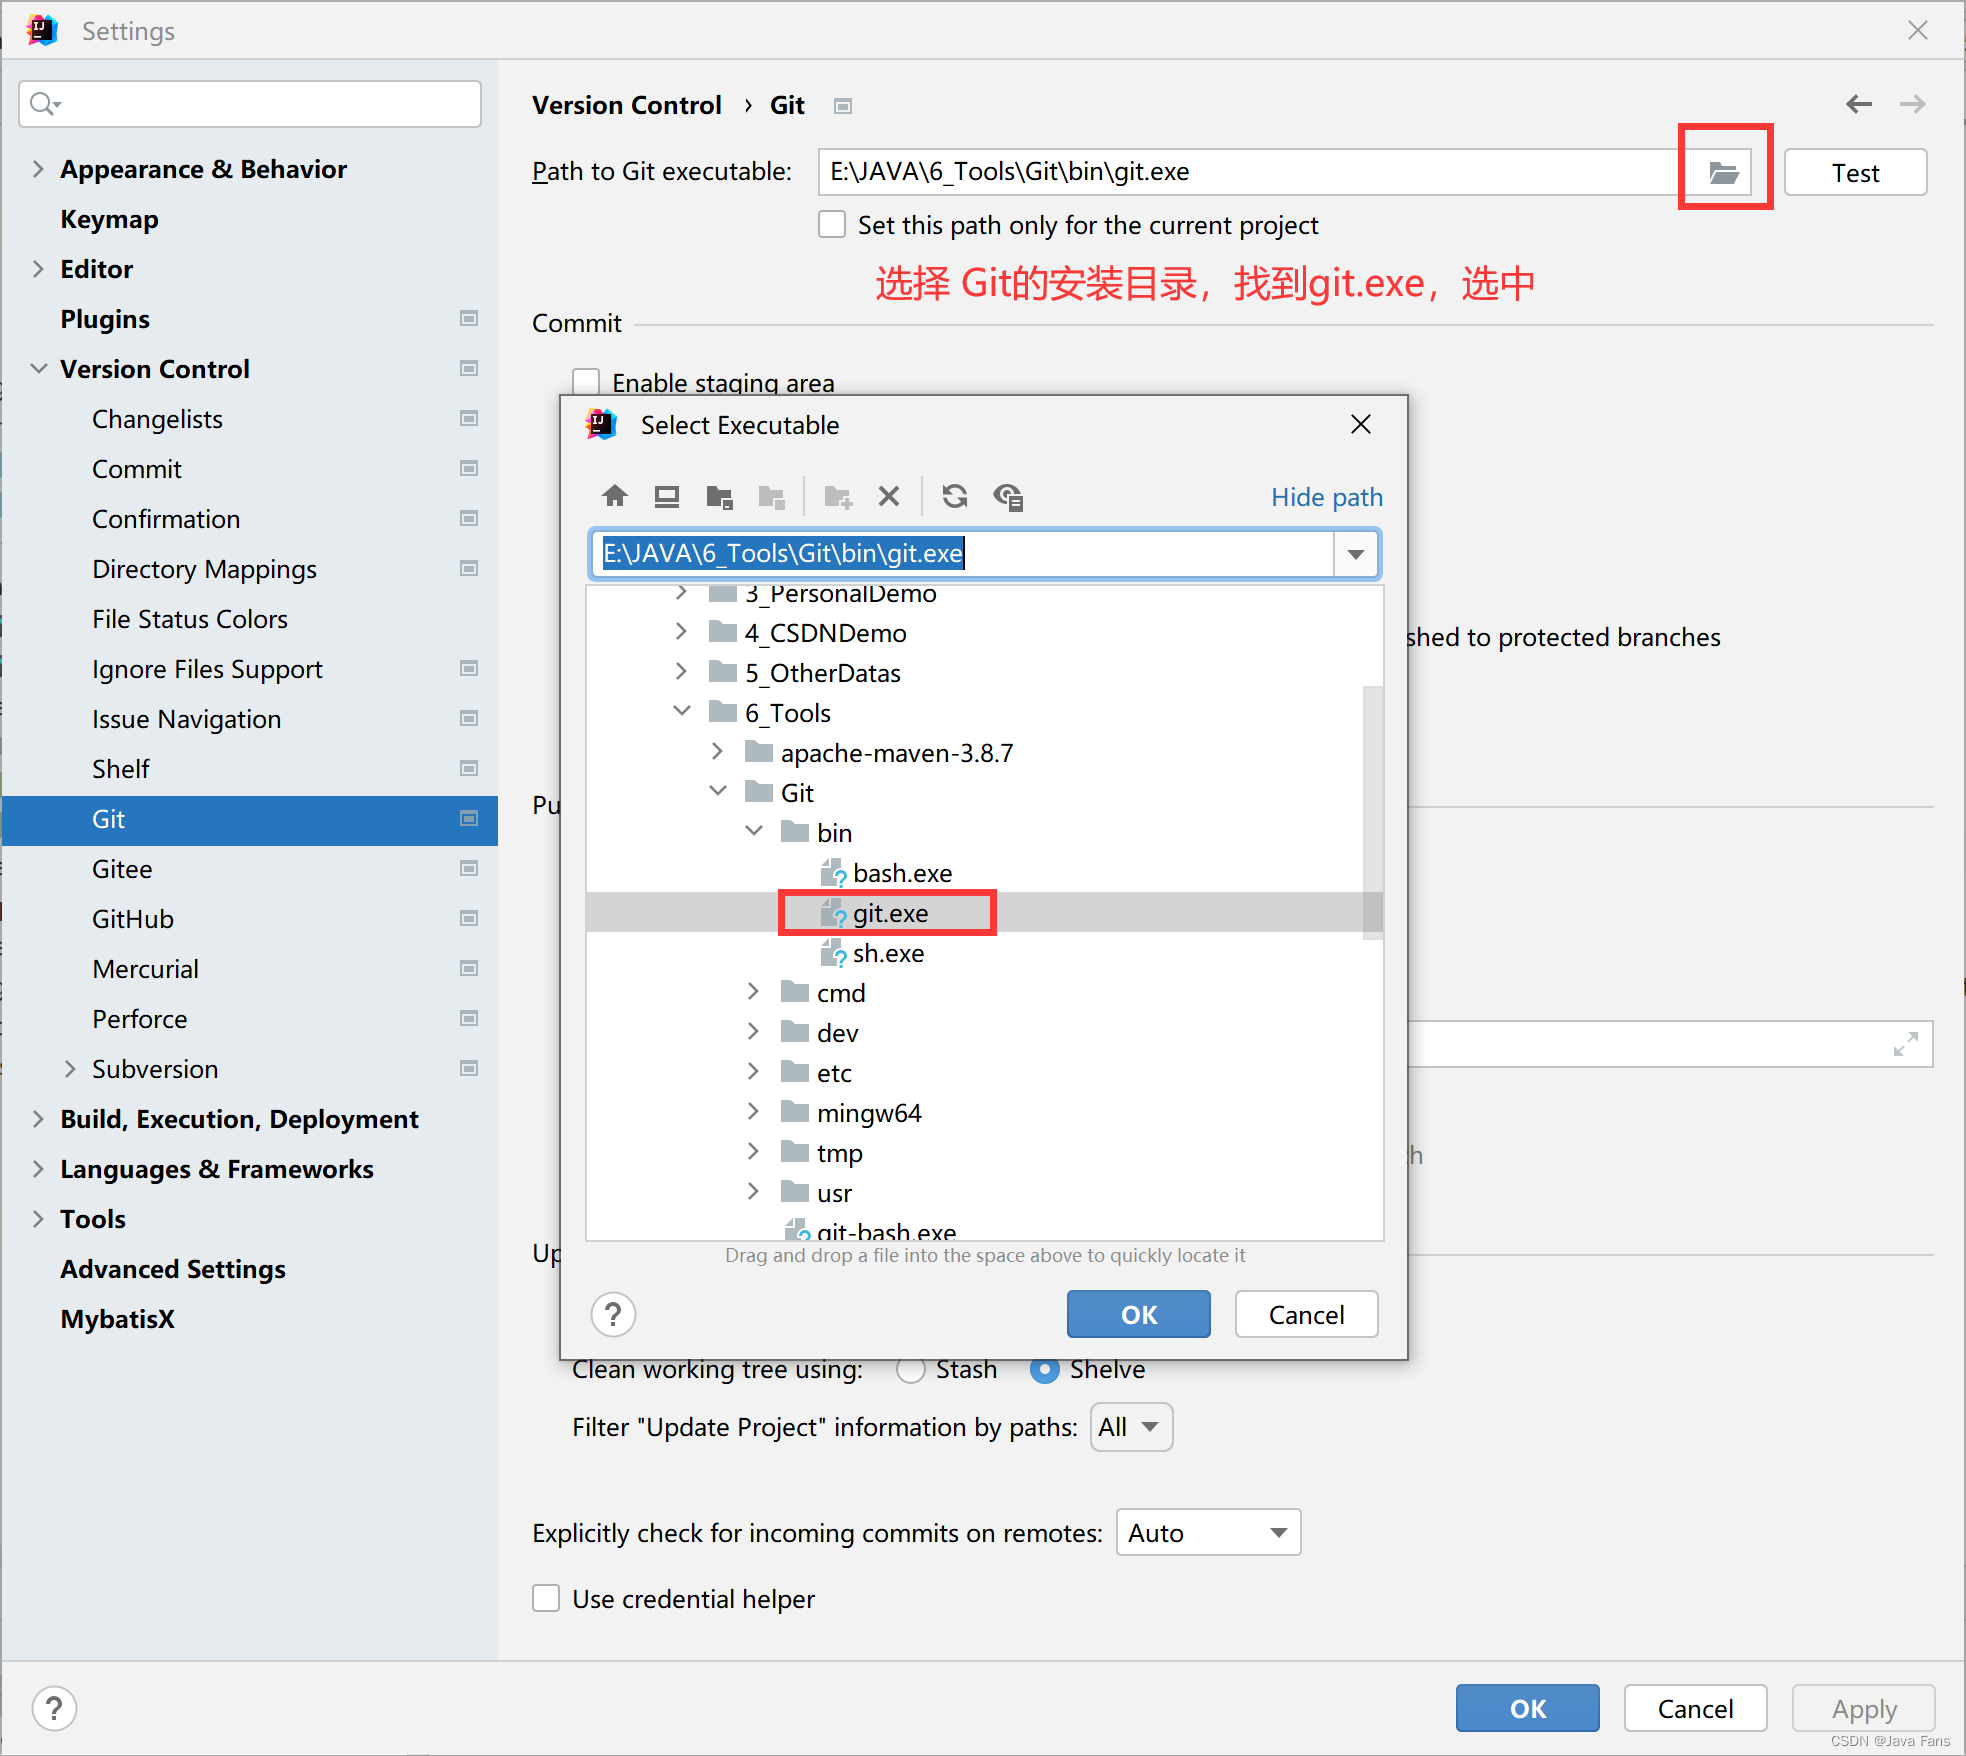This screenshot has width=1966, height=1756.
Task: Click OK in Select Executable dialog
Action: click(x=1138, y=1314)
